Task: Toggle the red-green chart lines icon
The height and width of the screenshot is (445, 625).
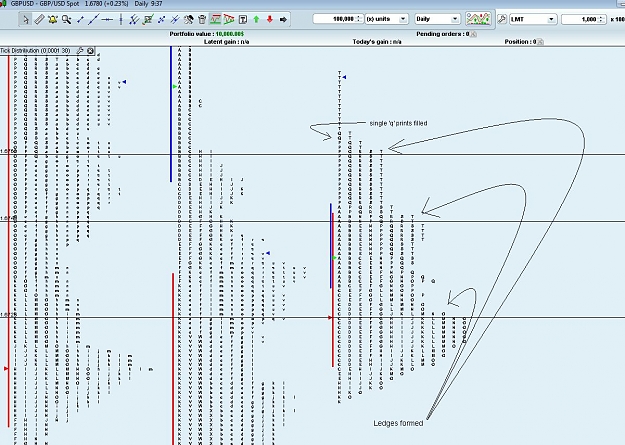Action: (x=216, y=19)
